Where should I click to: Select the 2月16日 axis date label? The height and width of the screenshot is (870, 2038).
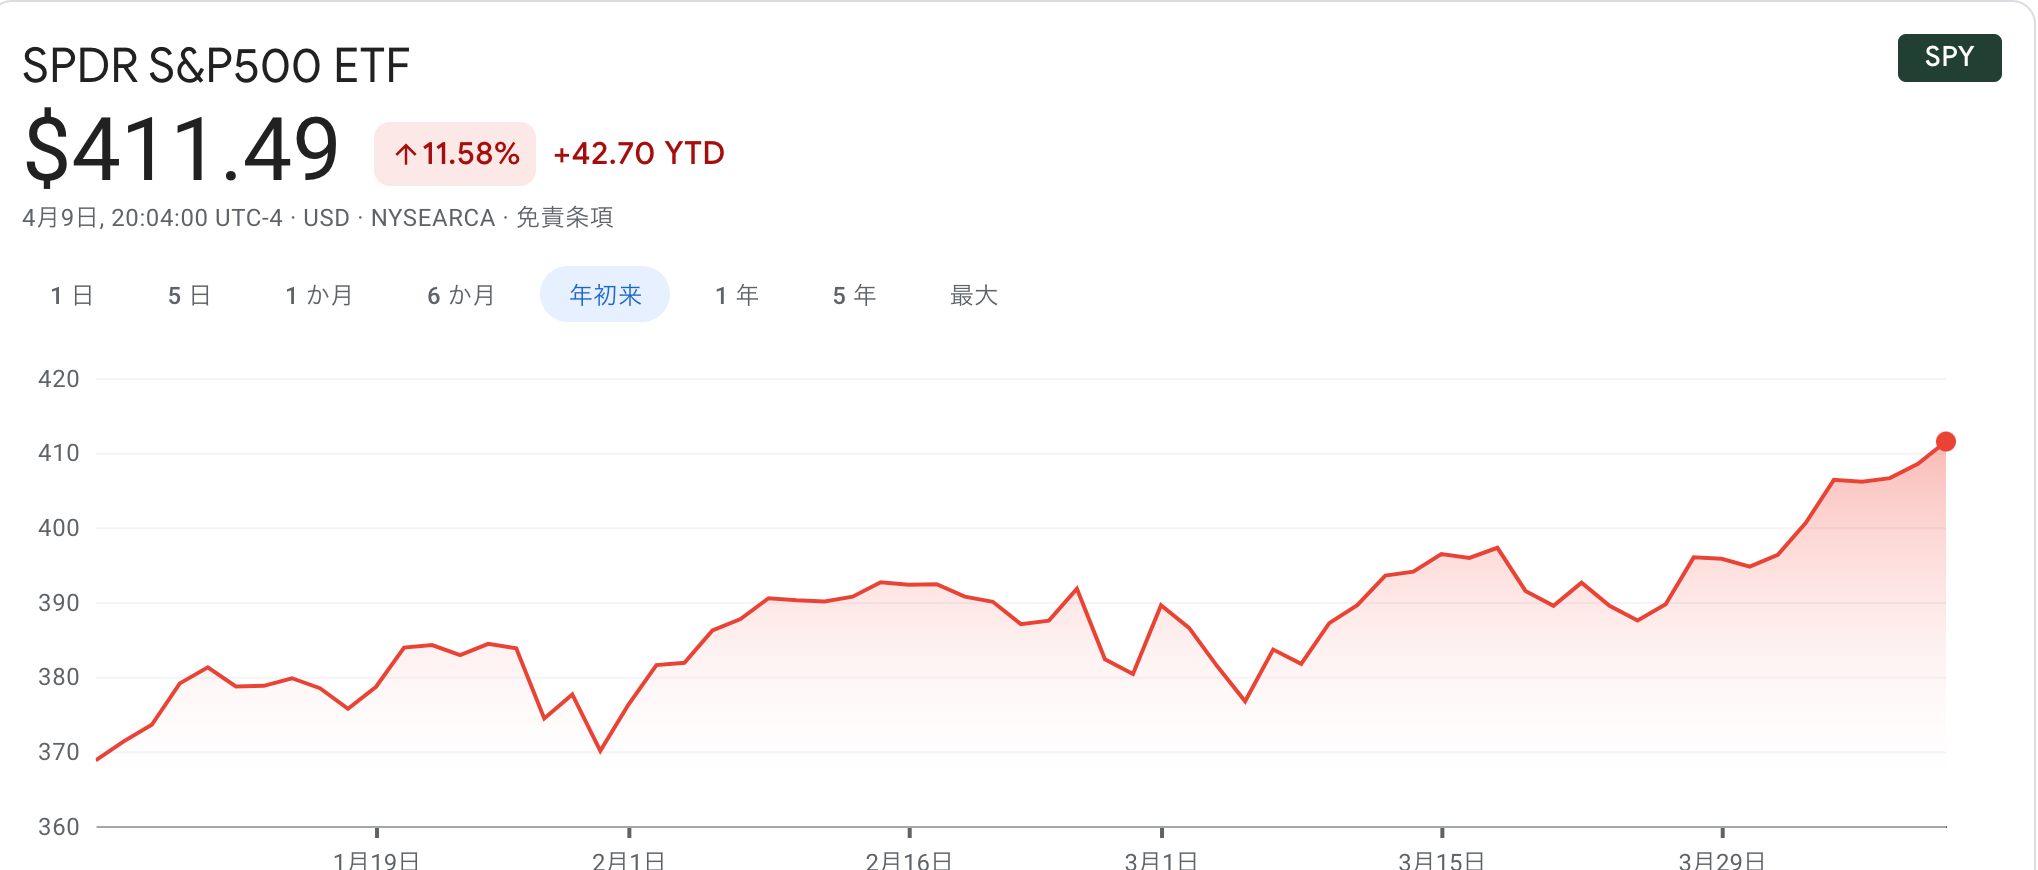pos(908,858)
